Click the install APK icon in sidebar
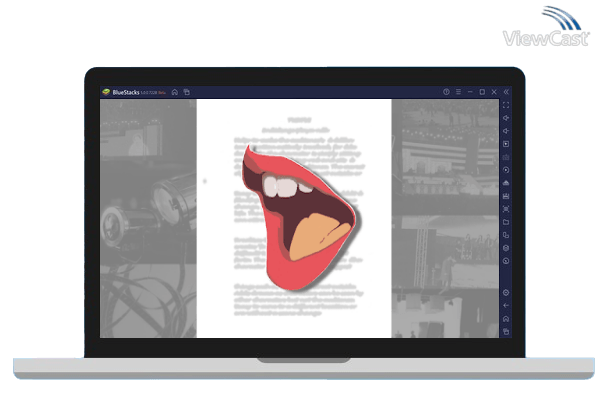 [x=506, y=183]
